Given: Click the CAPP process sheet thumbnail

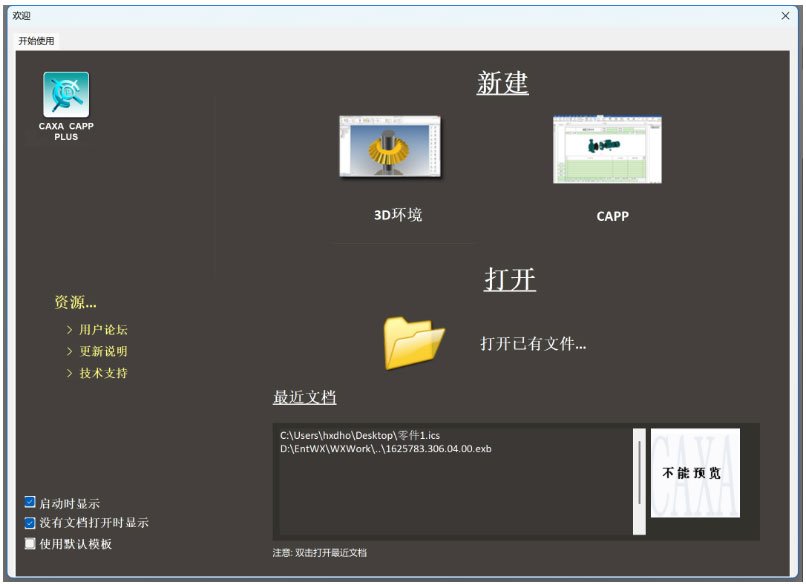Looking at the screenshot, I should [x=607, y=150].
